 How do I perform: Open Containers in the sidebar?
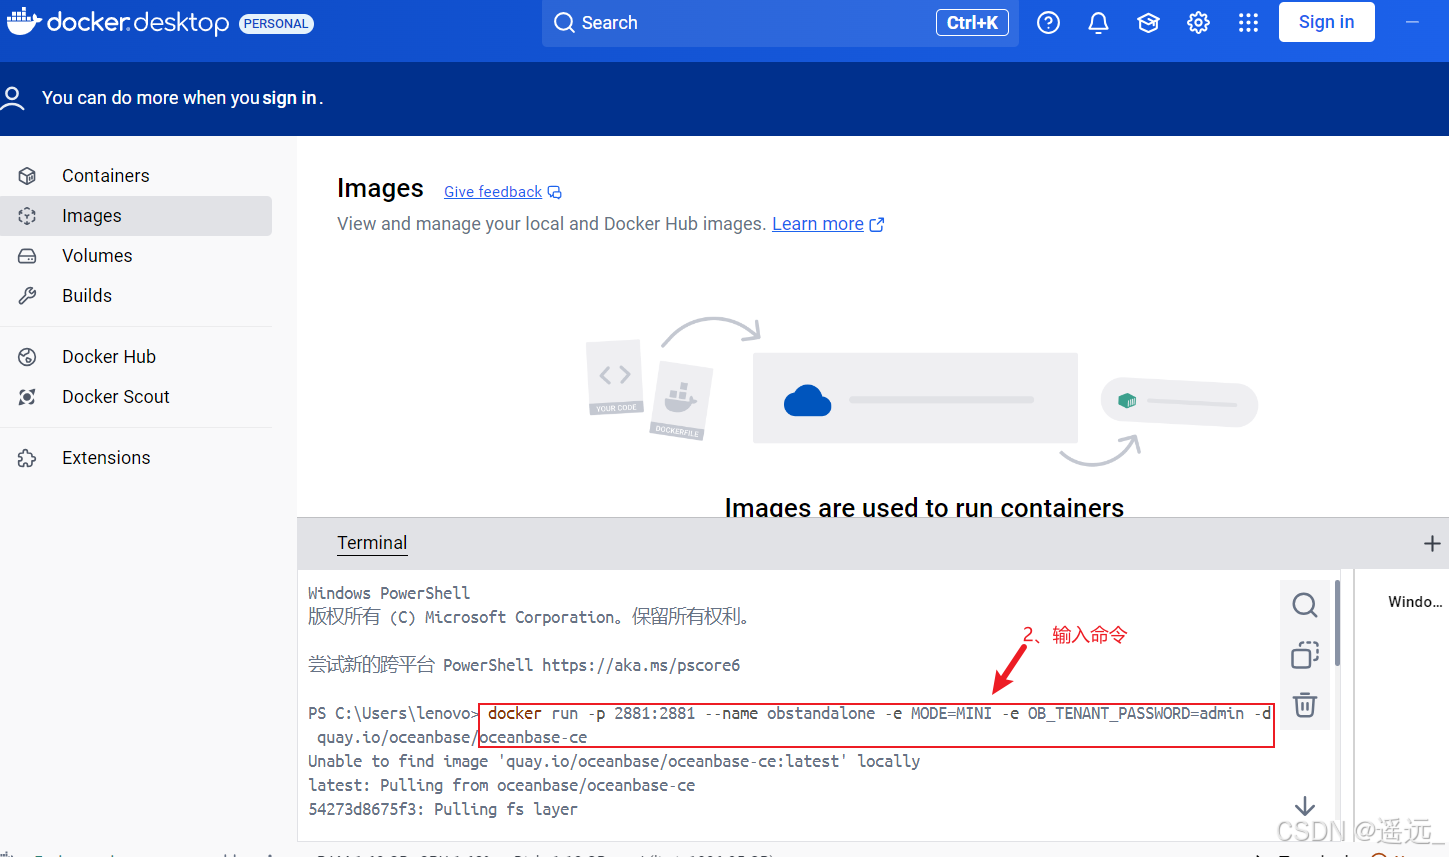(x=136, y=176)
